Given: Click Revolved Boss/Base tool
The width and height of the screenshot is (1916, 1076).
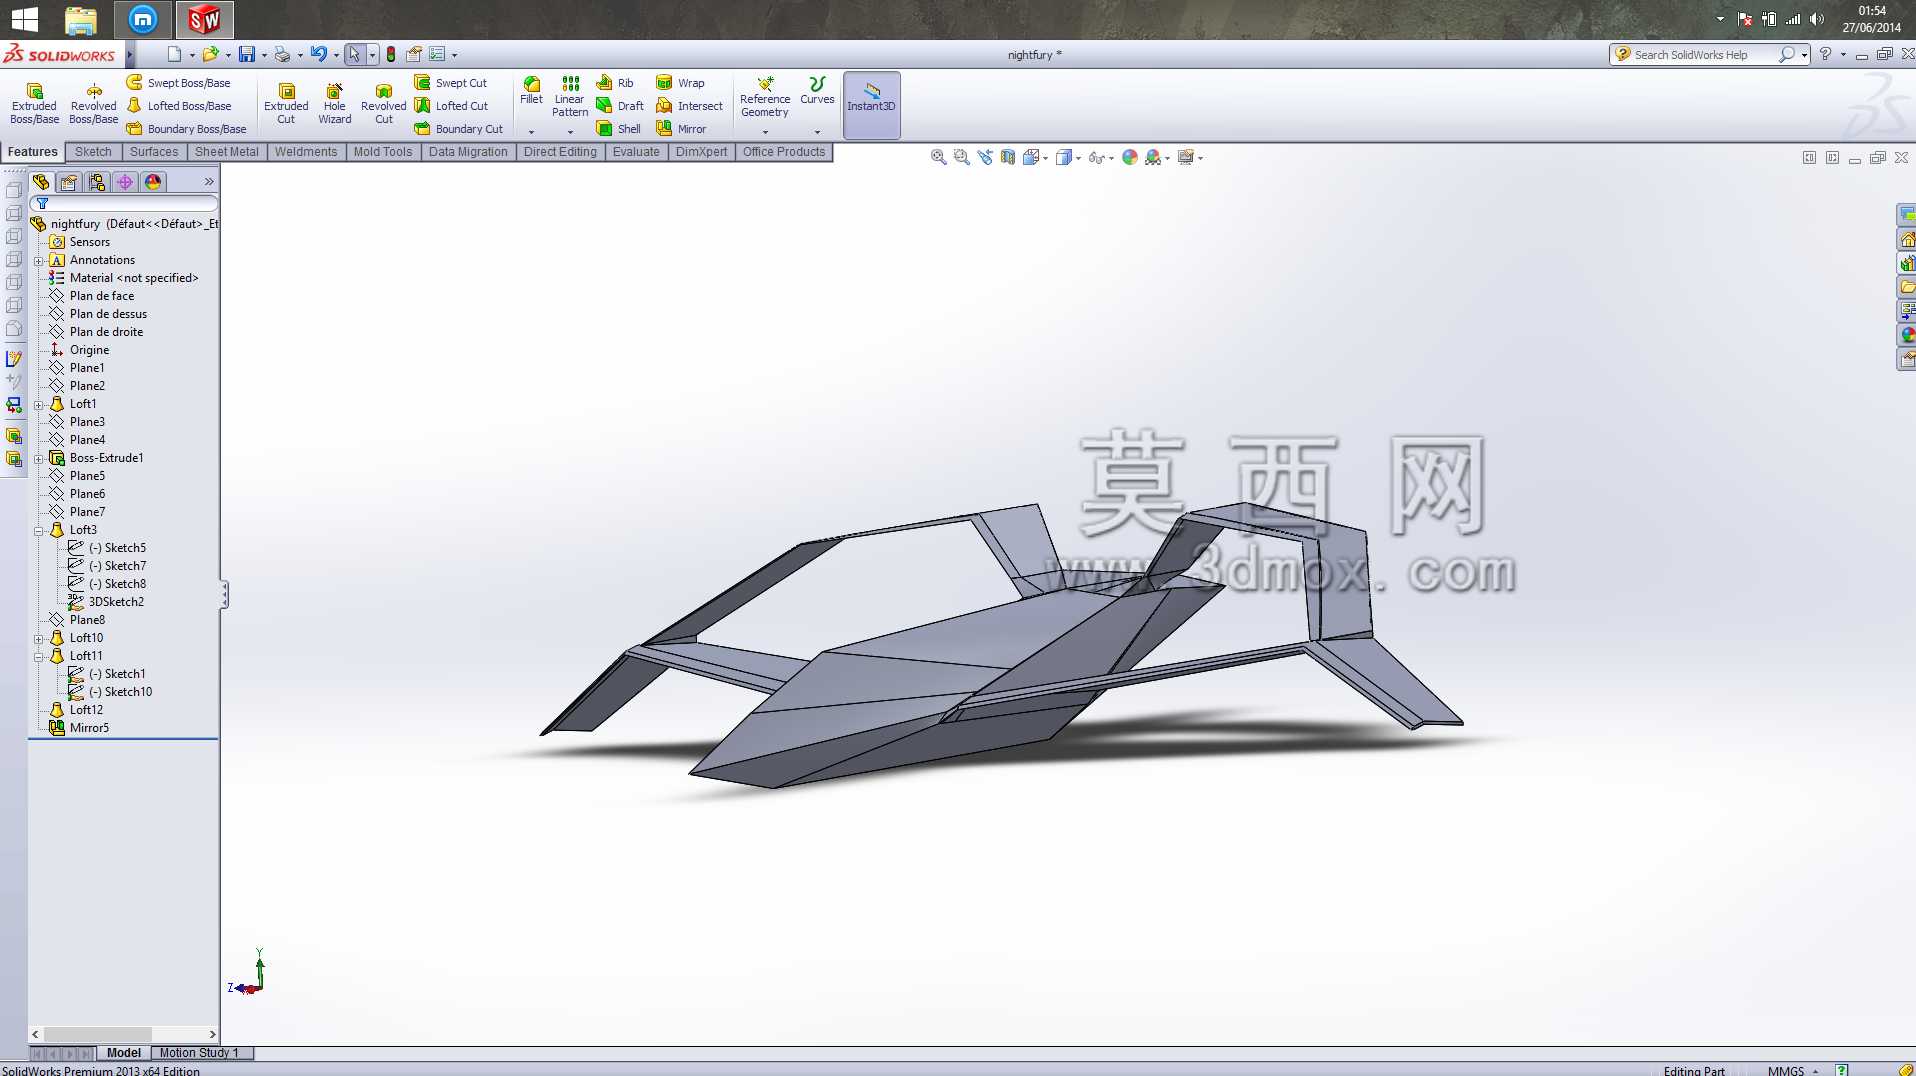Looking at the screenshot, I should click(93, 104).
